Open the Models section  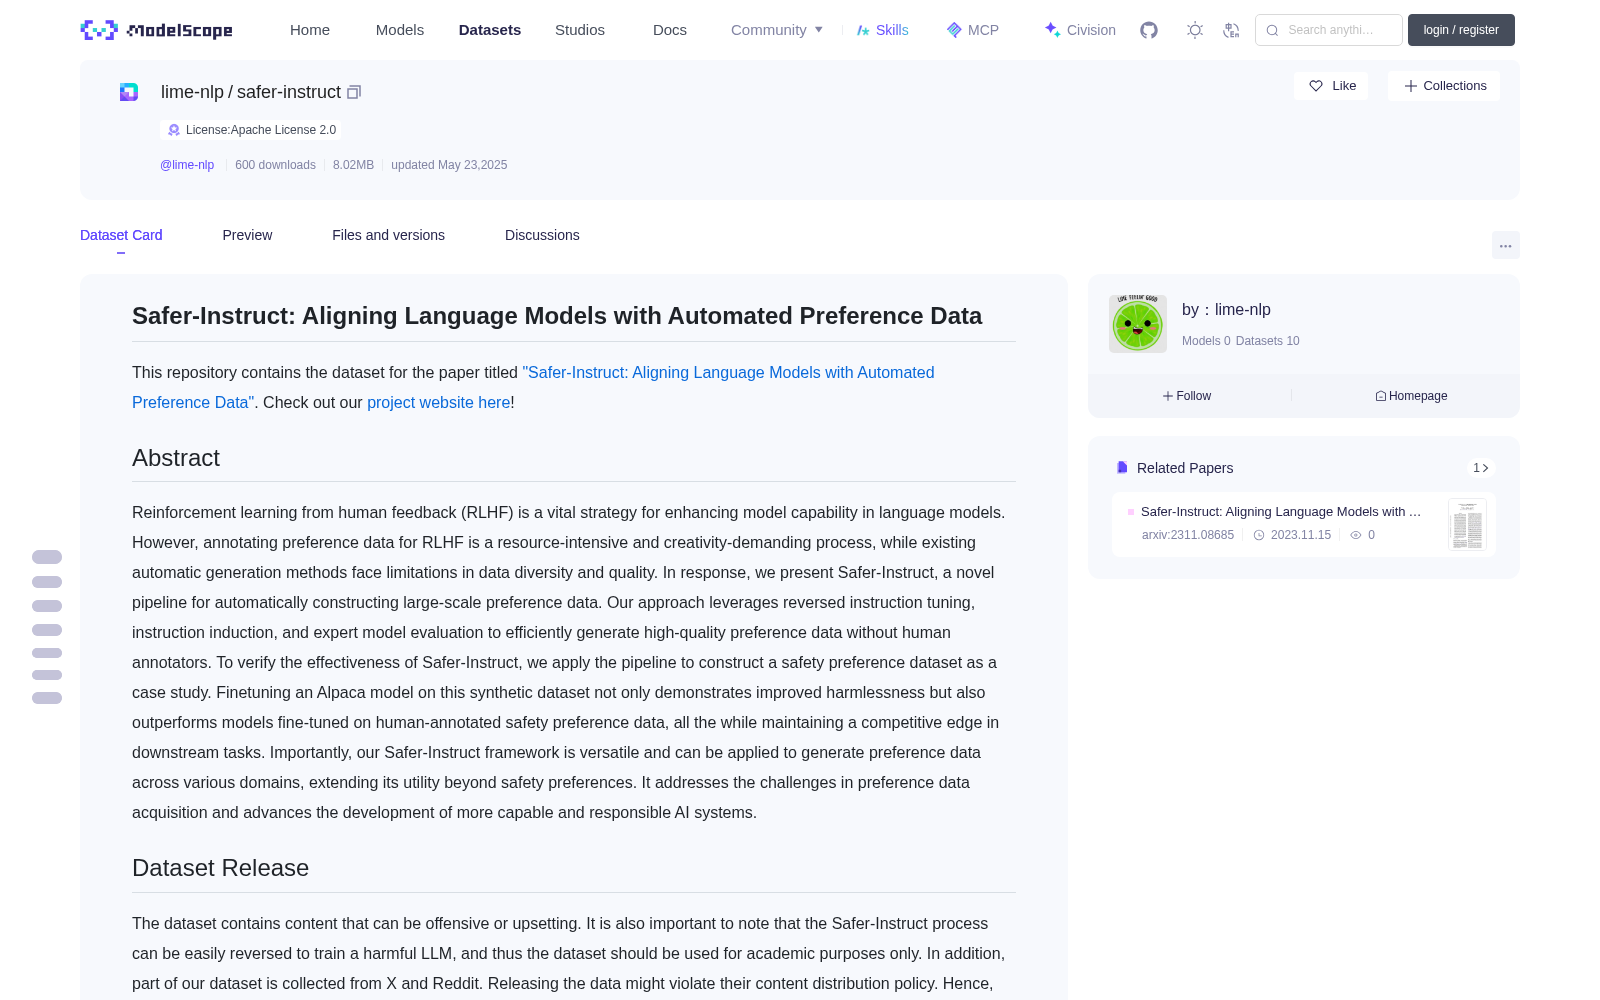[400, 30]
